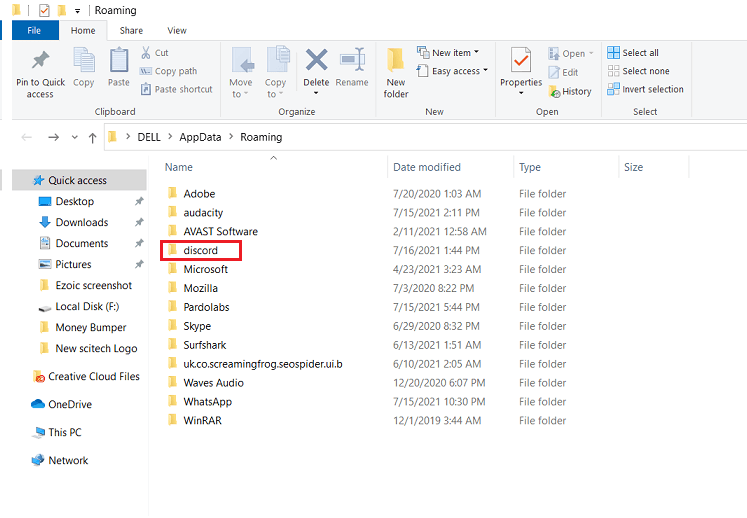
Task: Create a New folder
Action: (396, 73)
